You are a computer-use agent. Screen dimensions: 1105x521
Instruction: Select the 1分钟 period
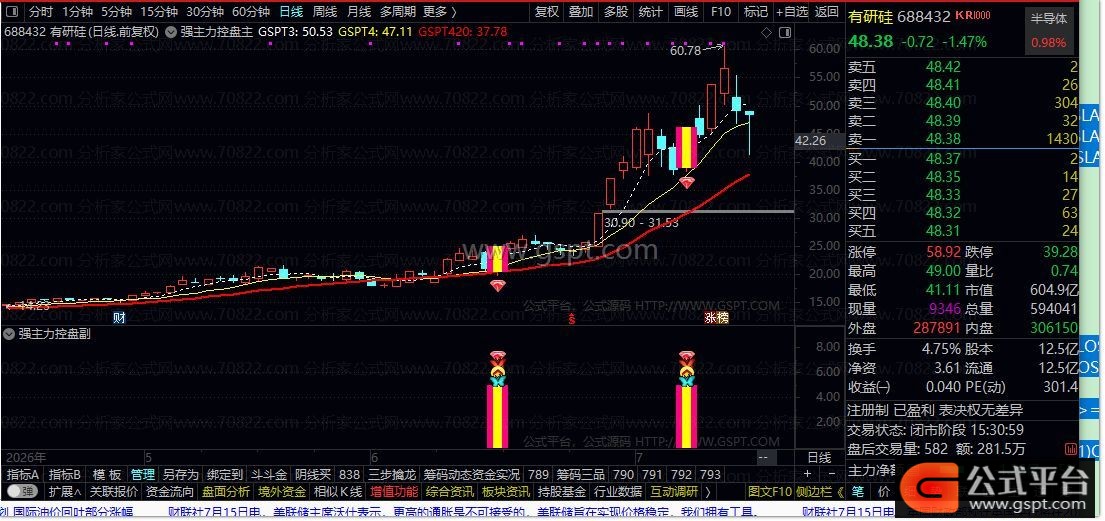click(78, 11)
